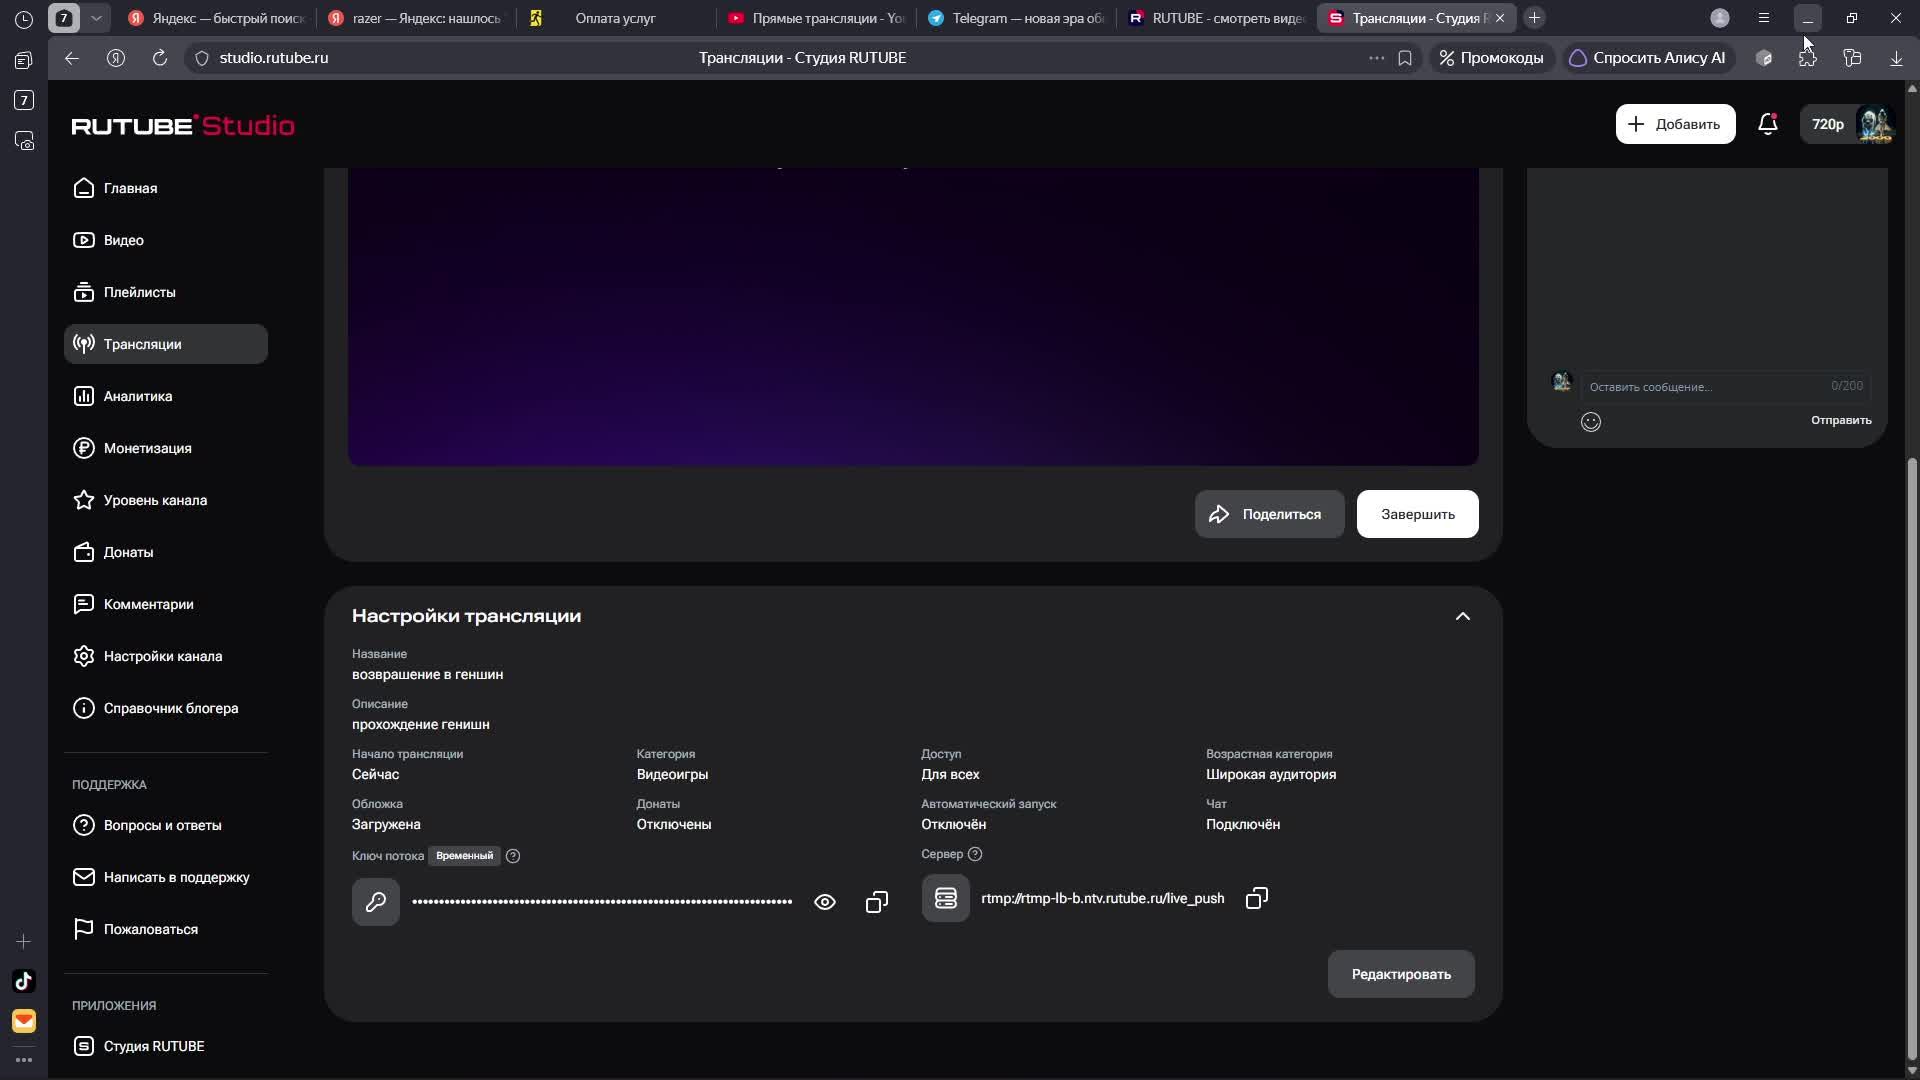
Task: Click Завершить to end the stream
Action: point(1417,514)
